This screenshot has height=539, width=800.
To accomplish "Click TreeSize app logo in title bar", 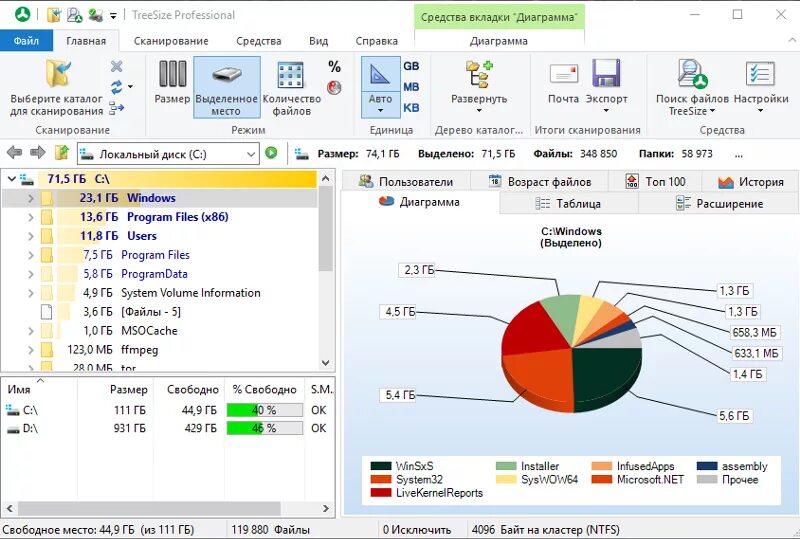I will click(22, 14).
